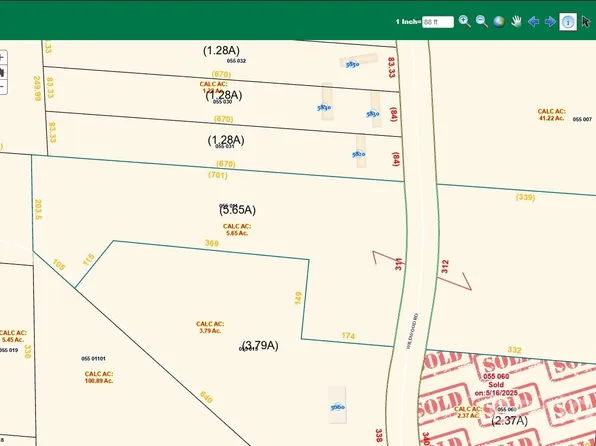
Task: Select the 5.65A parcel label
Action: [238, 210]
